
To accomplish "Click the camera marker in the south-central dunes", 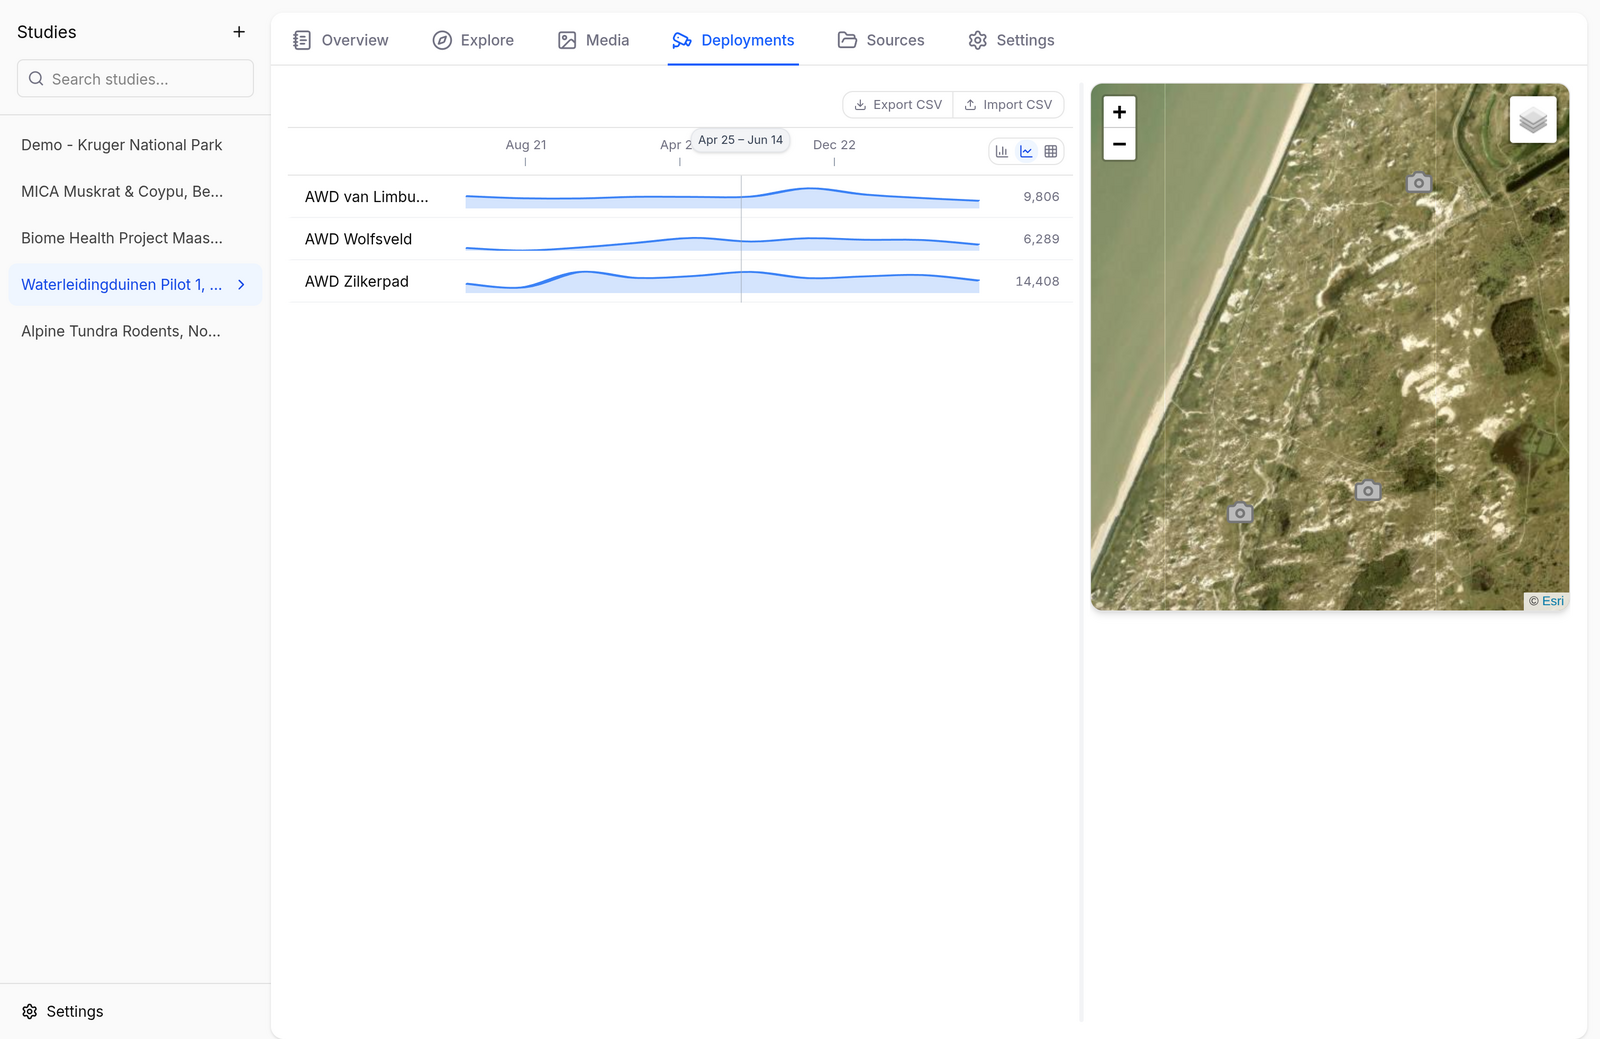I will point(1368,490).
